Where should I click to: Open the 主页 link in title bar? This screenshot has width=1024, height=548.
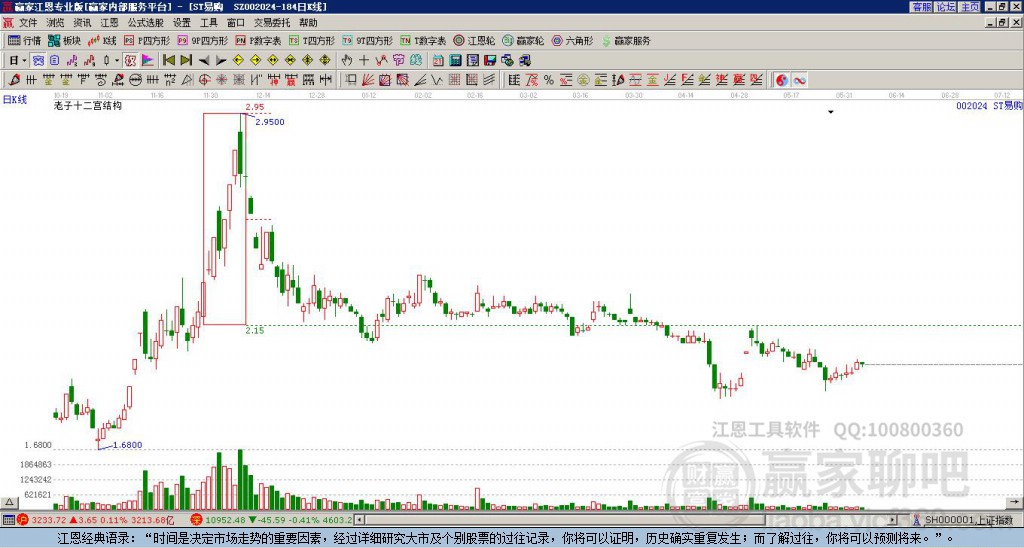969,7
